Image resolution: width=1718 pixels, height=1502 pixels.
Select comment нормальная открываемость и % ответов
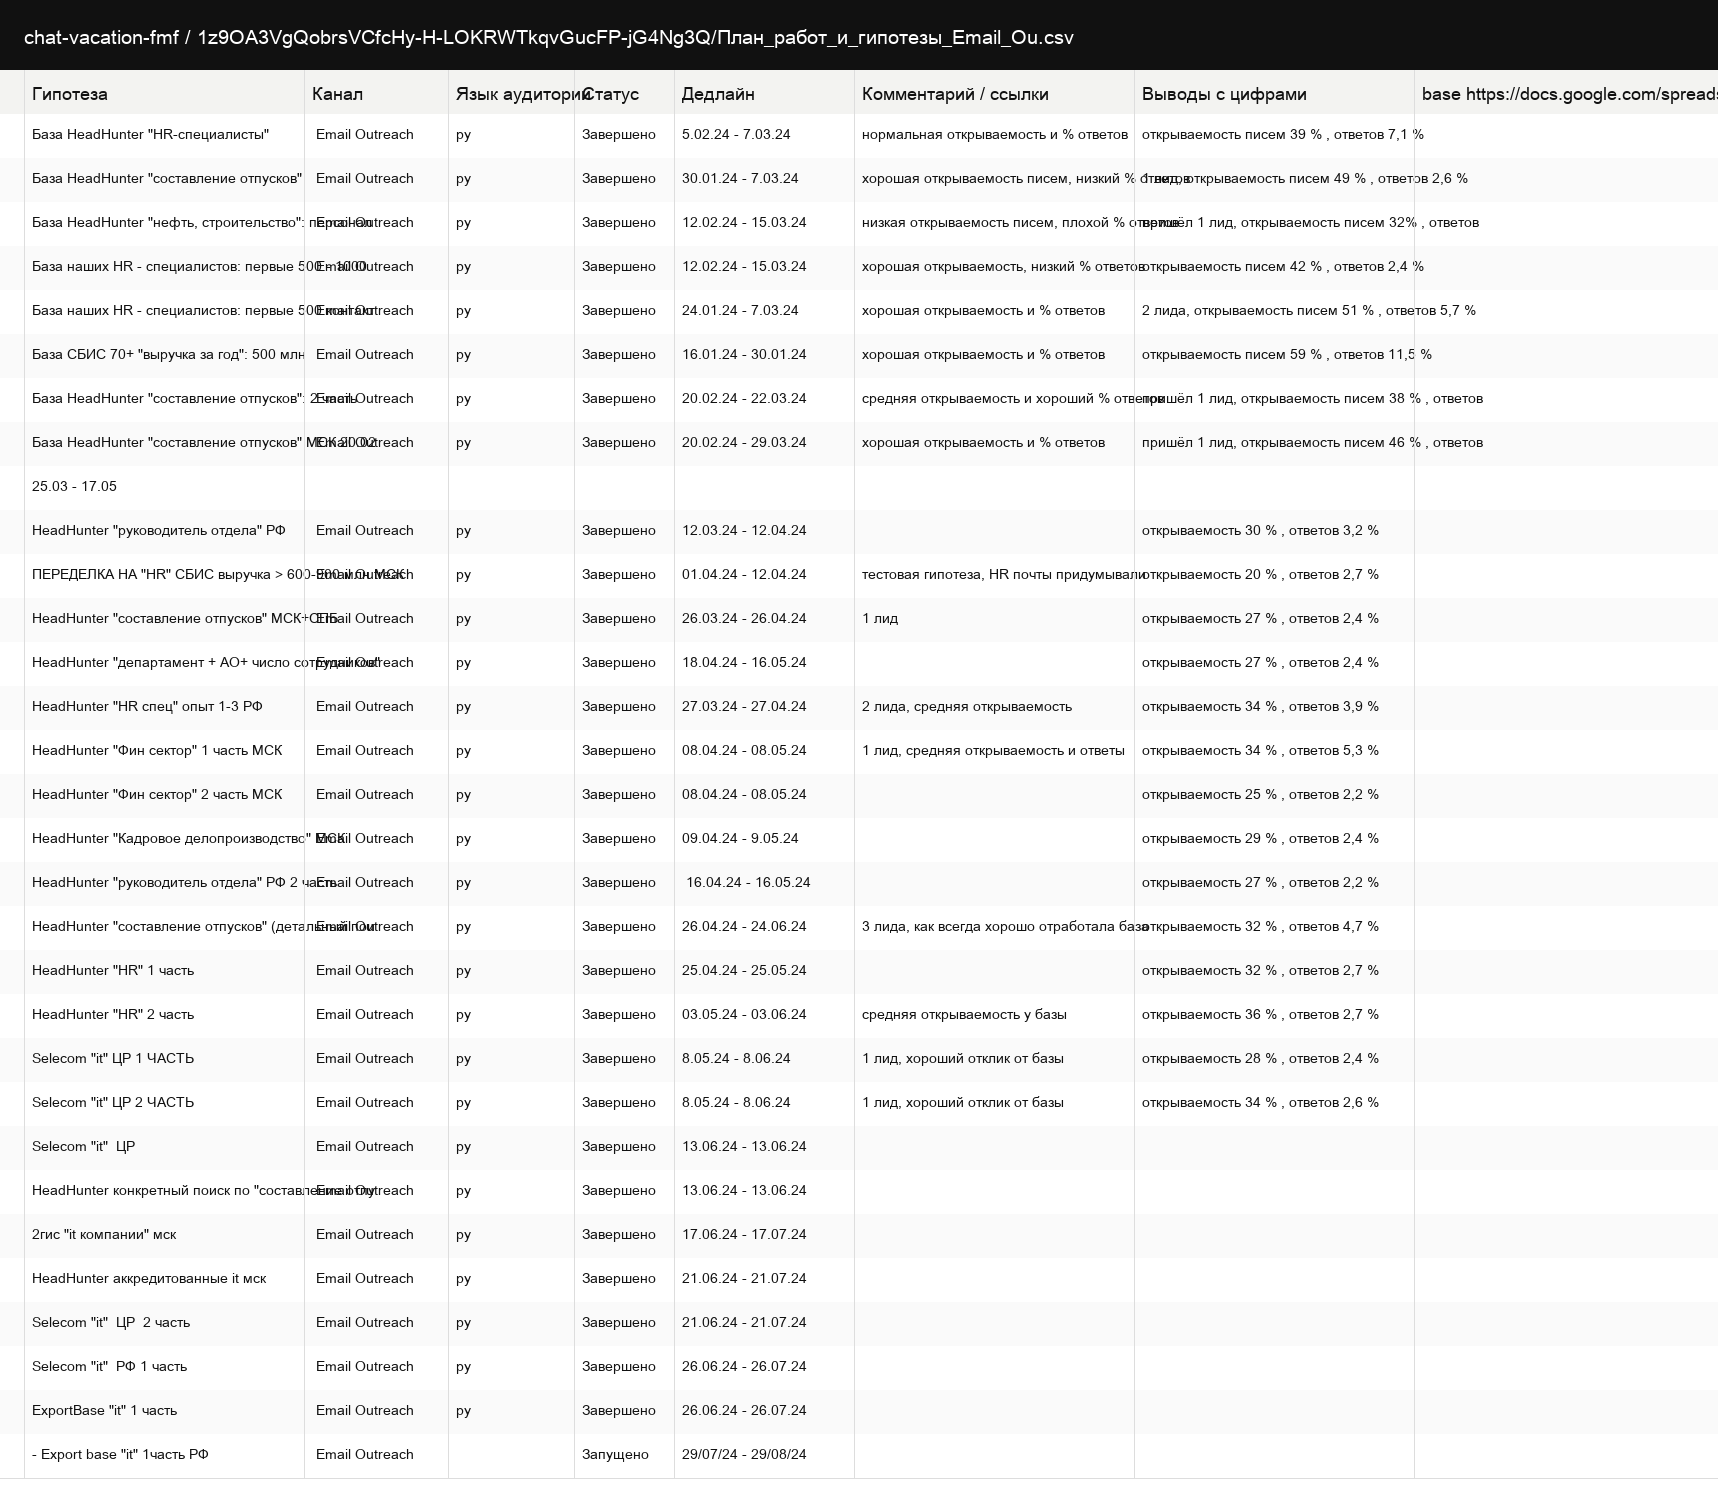995,134
